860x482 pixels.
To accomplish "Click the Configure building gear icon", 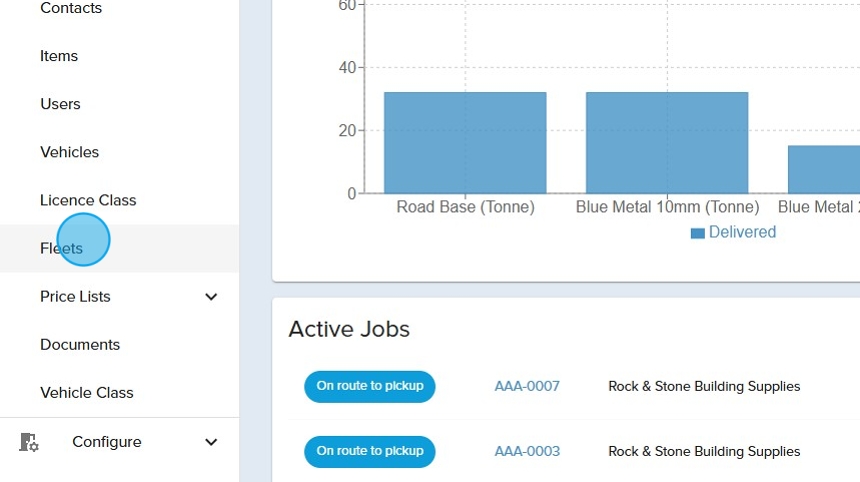I will (x=29, y=442).
